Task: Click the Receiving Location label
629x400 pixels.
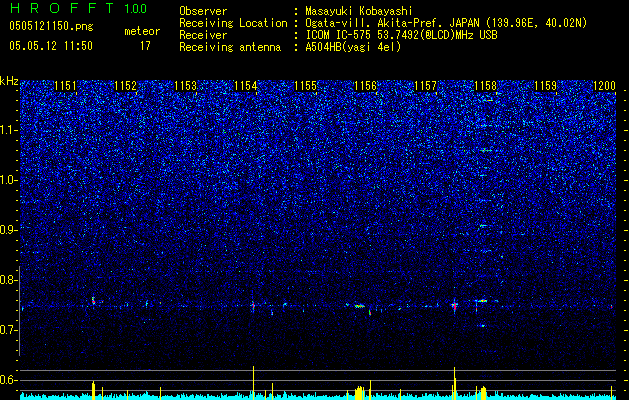Action: pyautogui.click(x=233, y=23)
